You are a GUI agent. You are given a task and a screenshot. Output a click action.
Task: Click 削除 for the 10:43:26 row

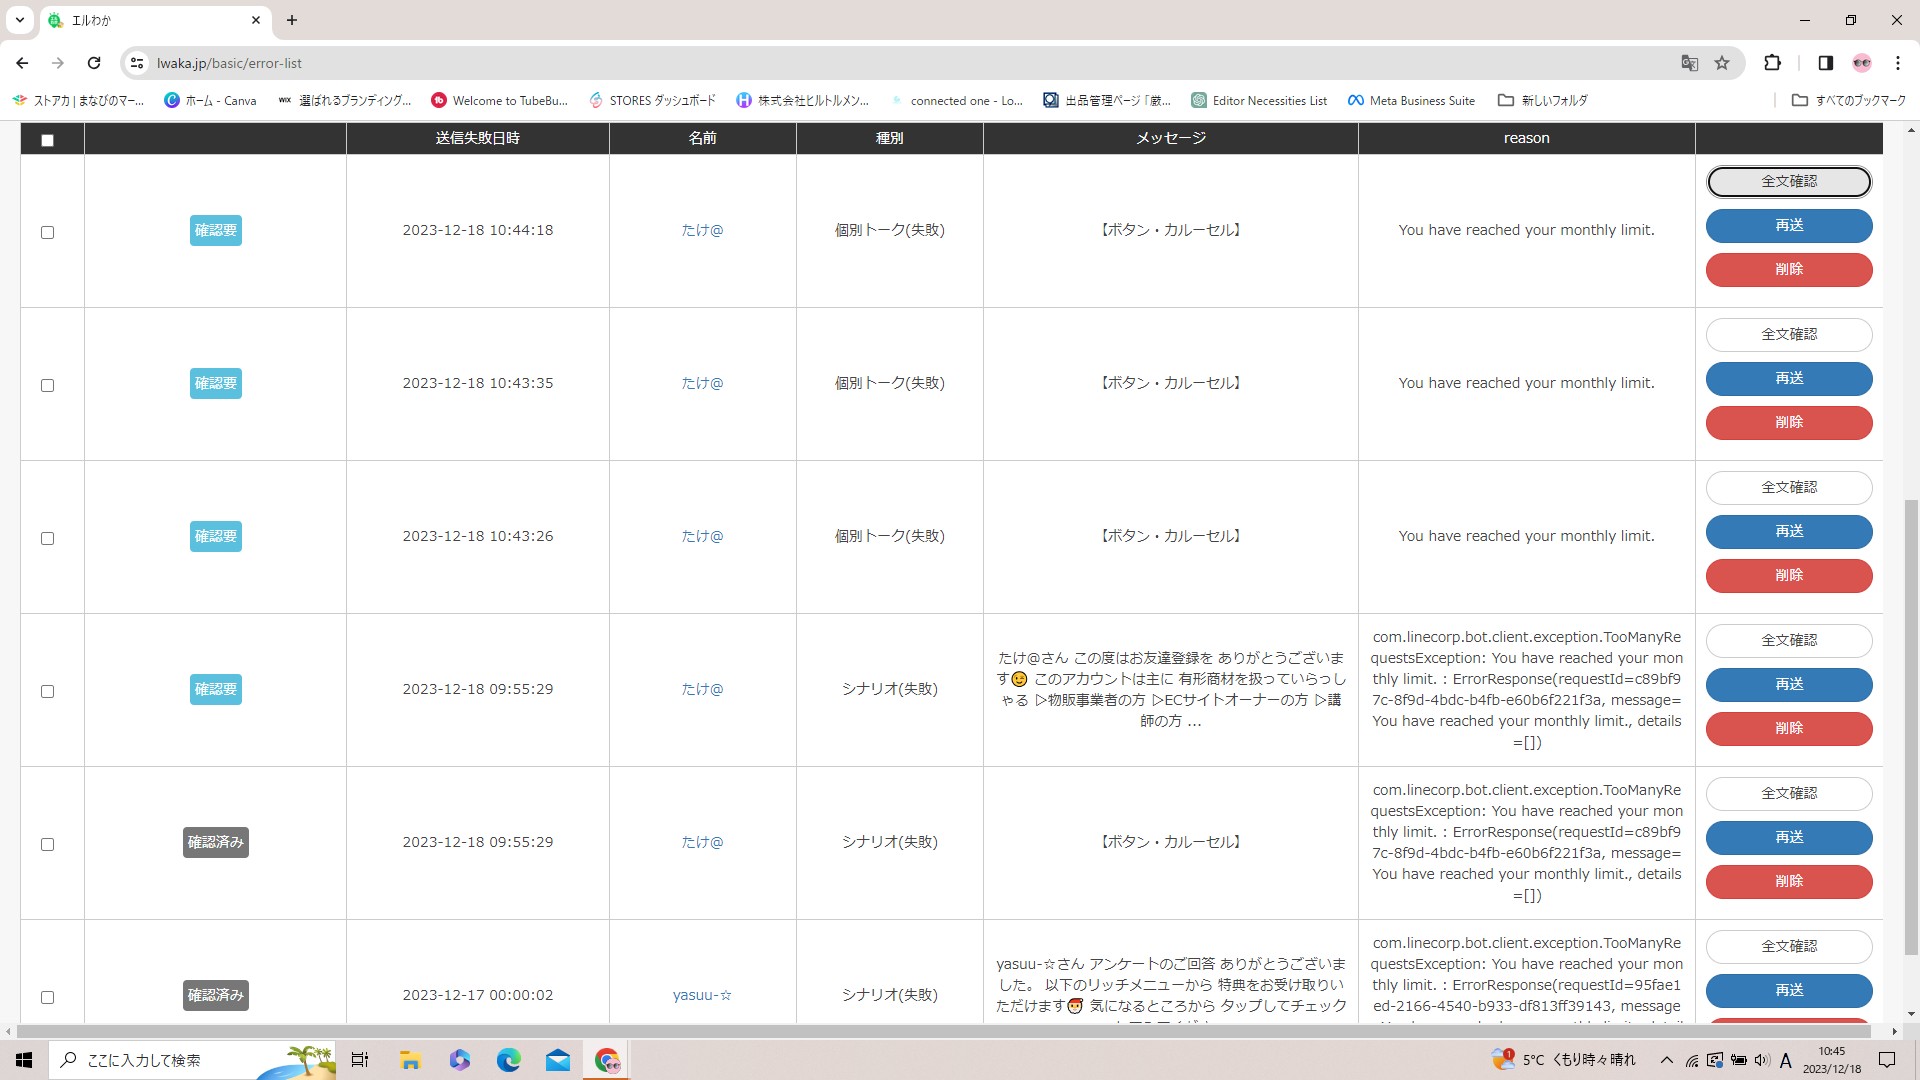[x=1788, y=575]
